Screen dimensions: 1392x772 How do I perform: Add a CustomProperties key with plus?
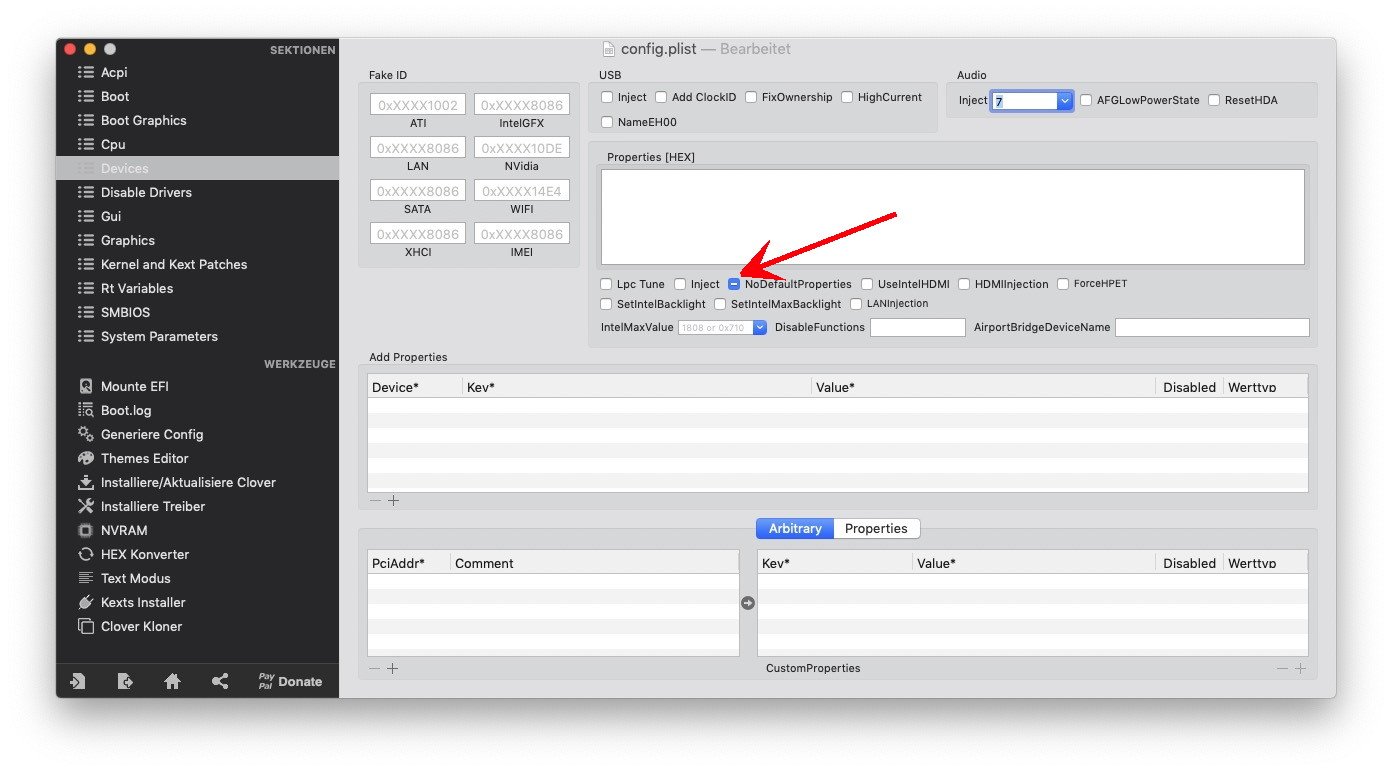point(1300,668)
